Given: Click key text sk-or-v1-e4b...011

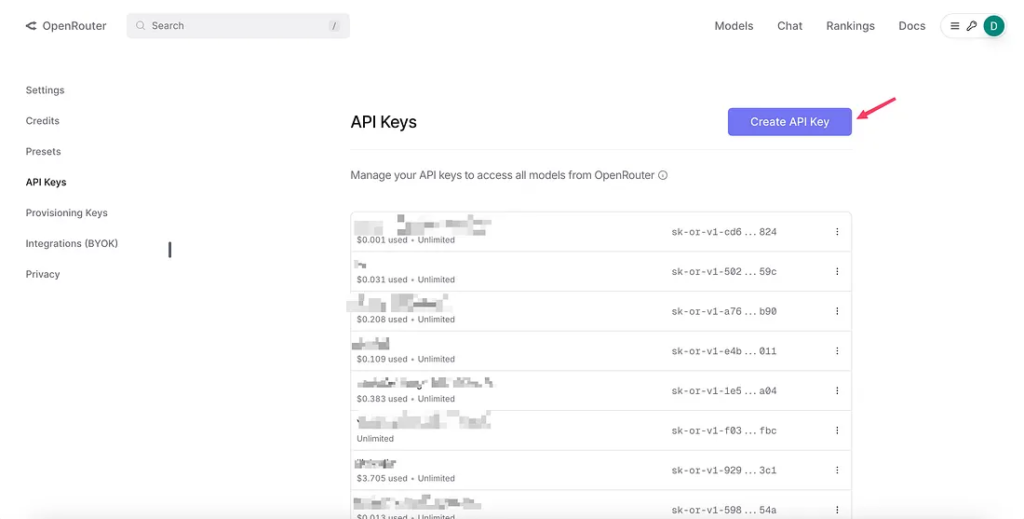Looking at the screenshot, I should pos(724,351).
